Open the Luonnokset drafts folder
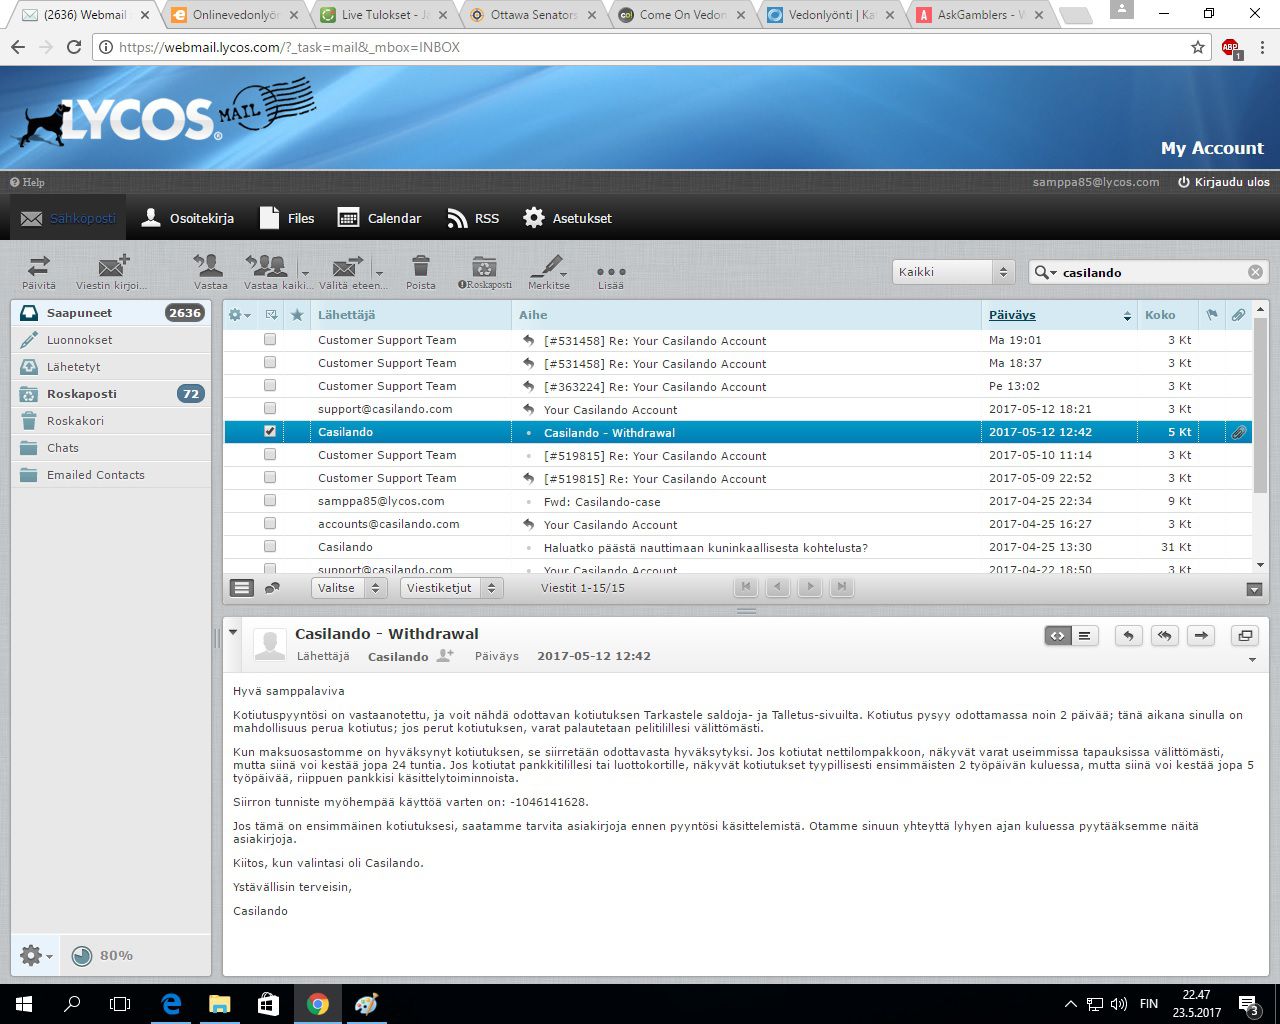 pos(111,340)
